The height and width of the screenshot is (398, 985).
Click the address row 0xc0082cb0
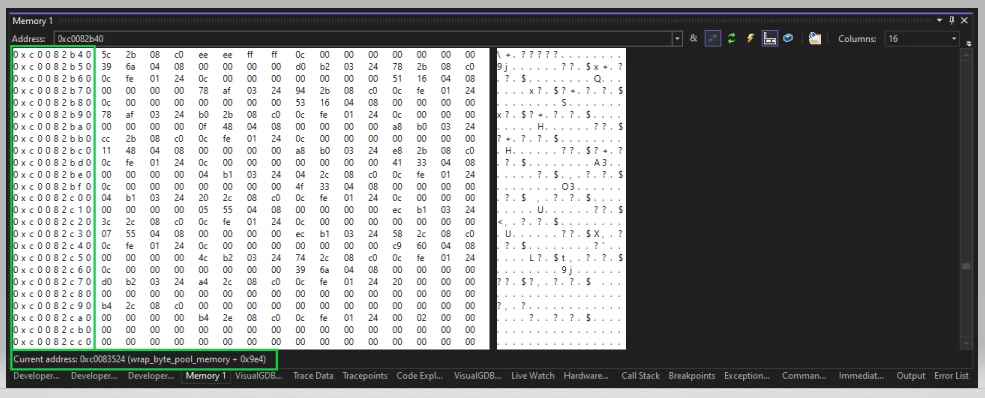(x=53, y=329)
